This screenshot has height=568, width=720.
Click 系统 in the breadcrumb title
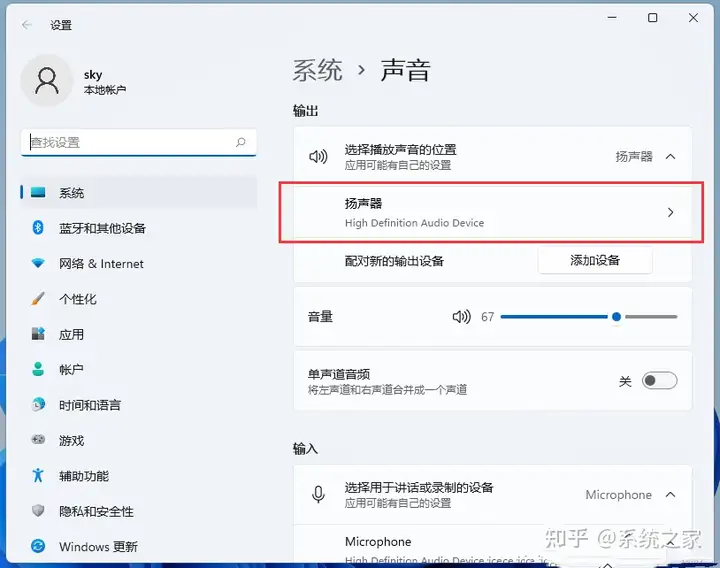[317, 71]
